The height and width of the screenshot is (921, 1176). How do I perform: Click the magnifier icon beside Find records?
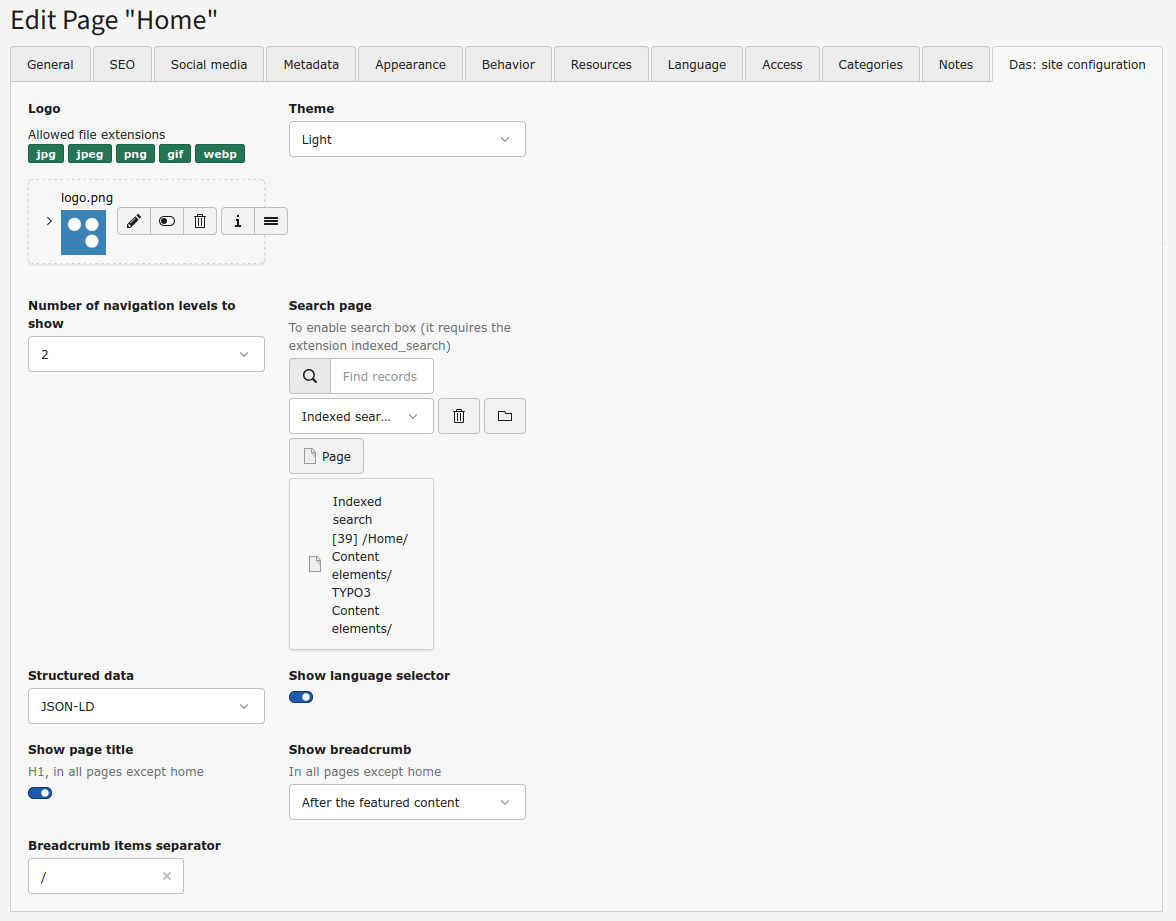tap(310, 377)
